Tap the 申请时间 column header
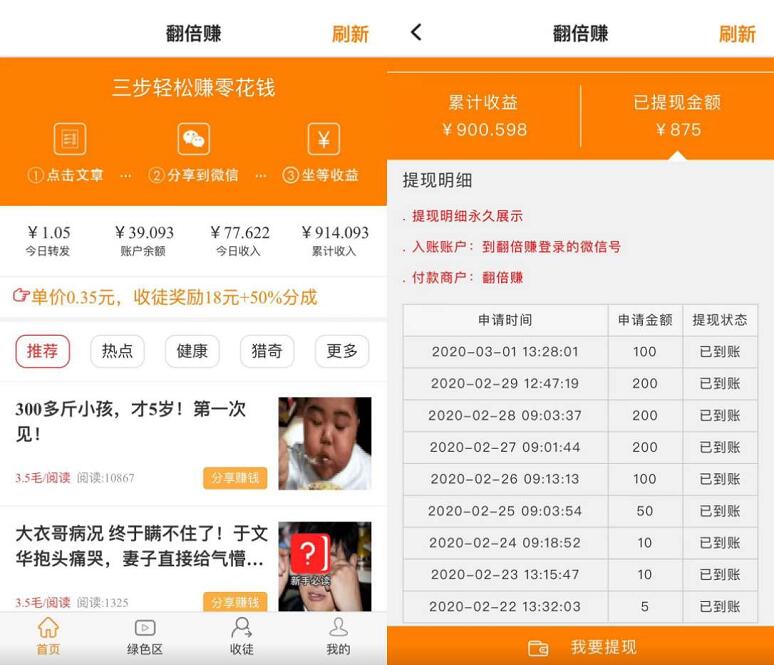 coord(505,320)
